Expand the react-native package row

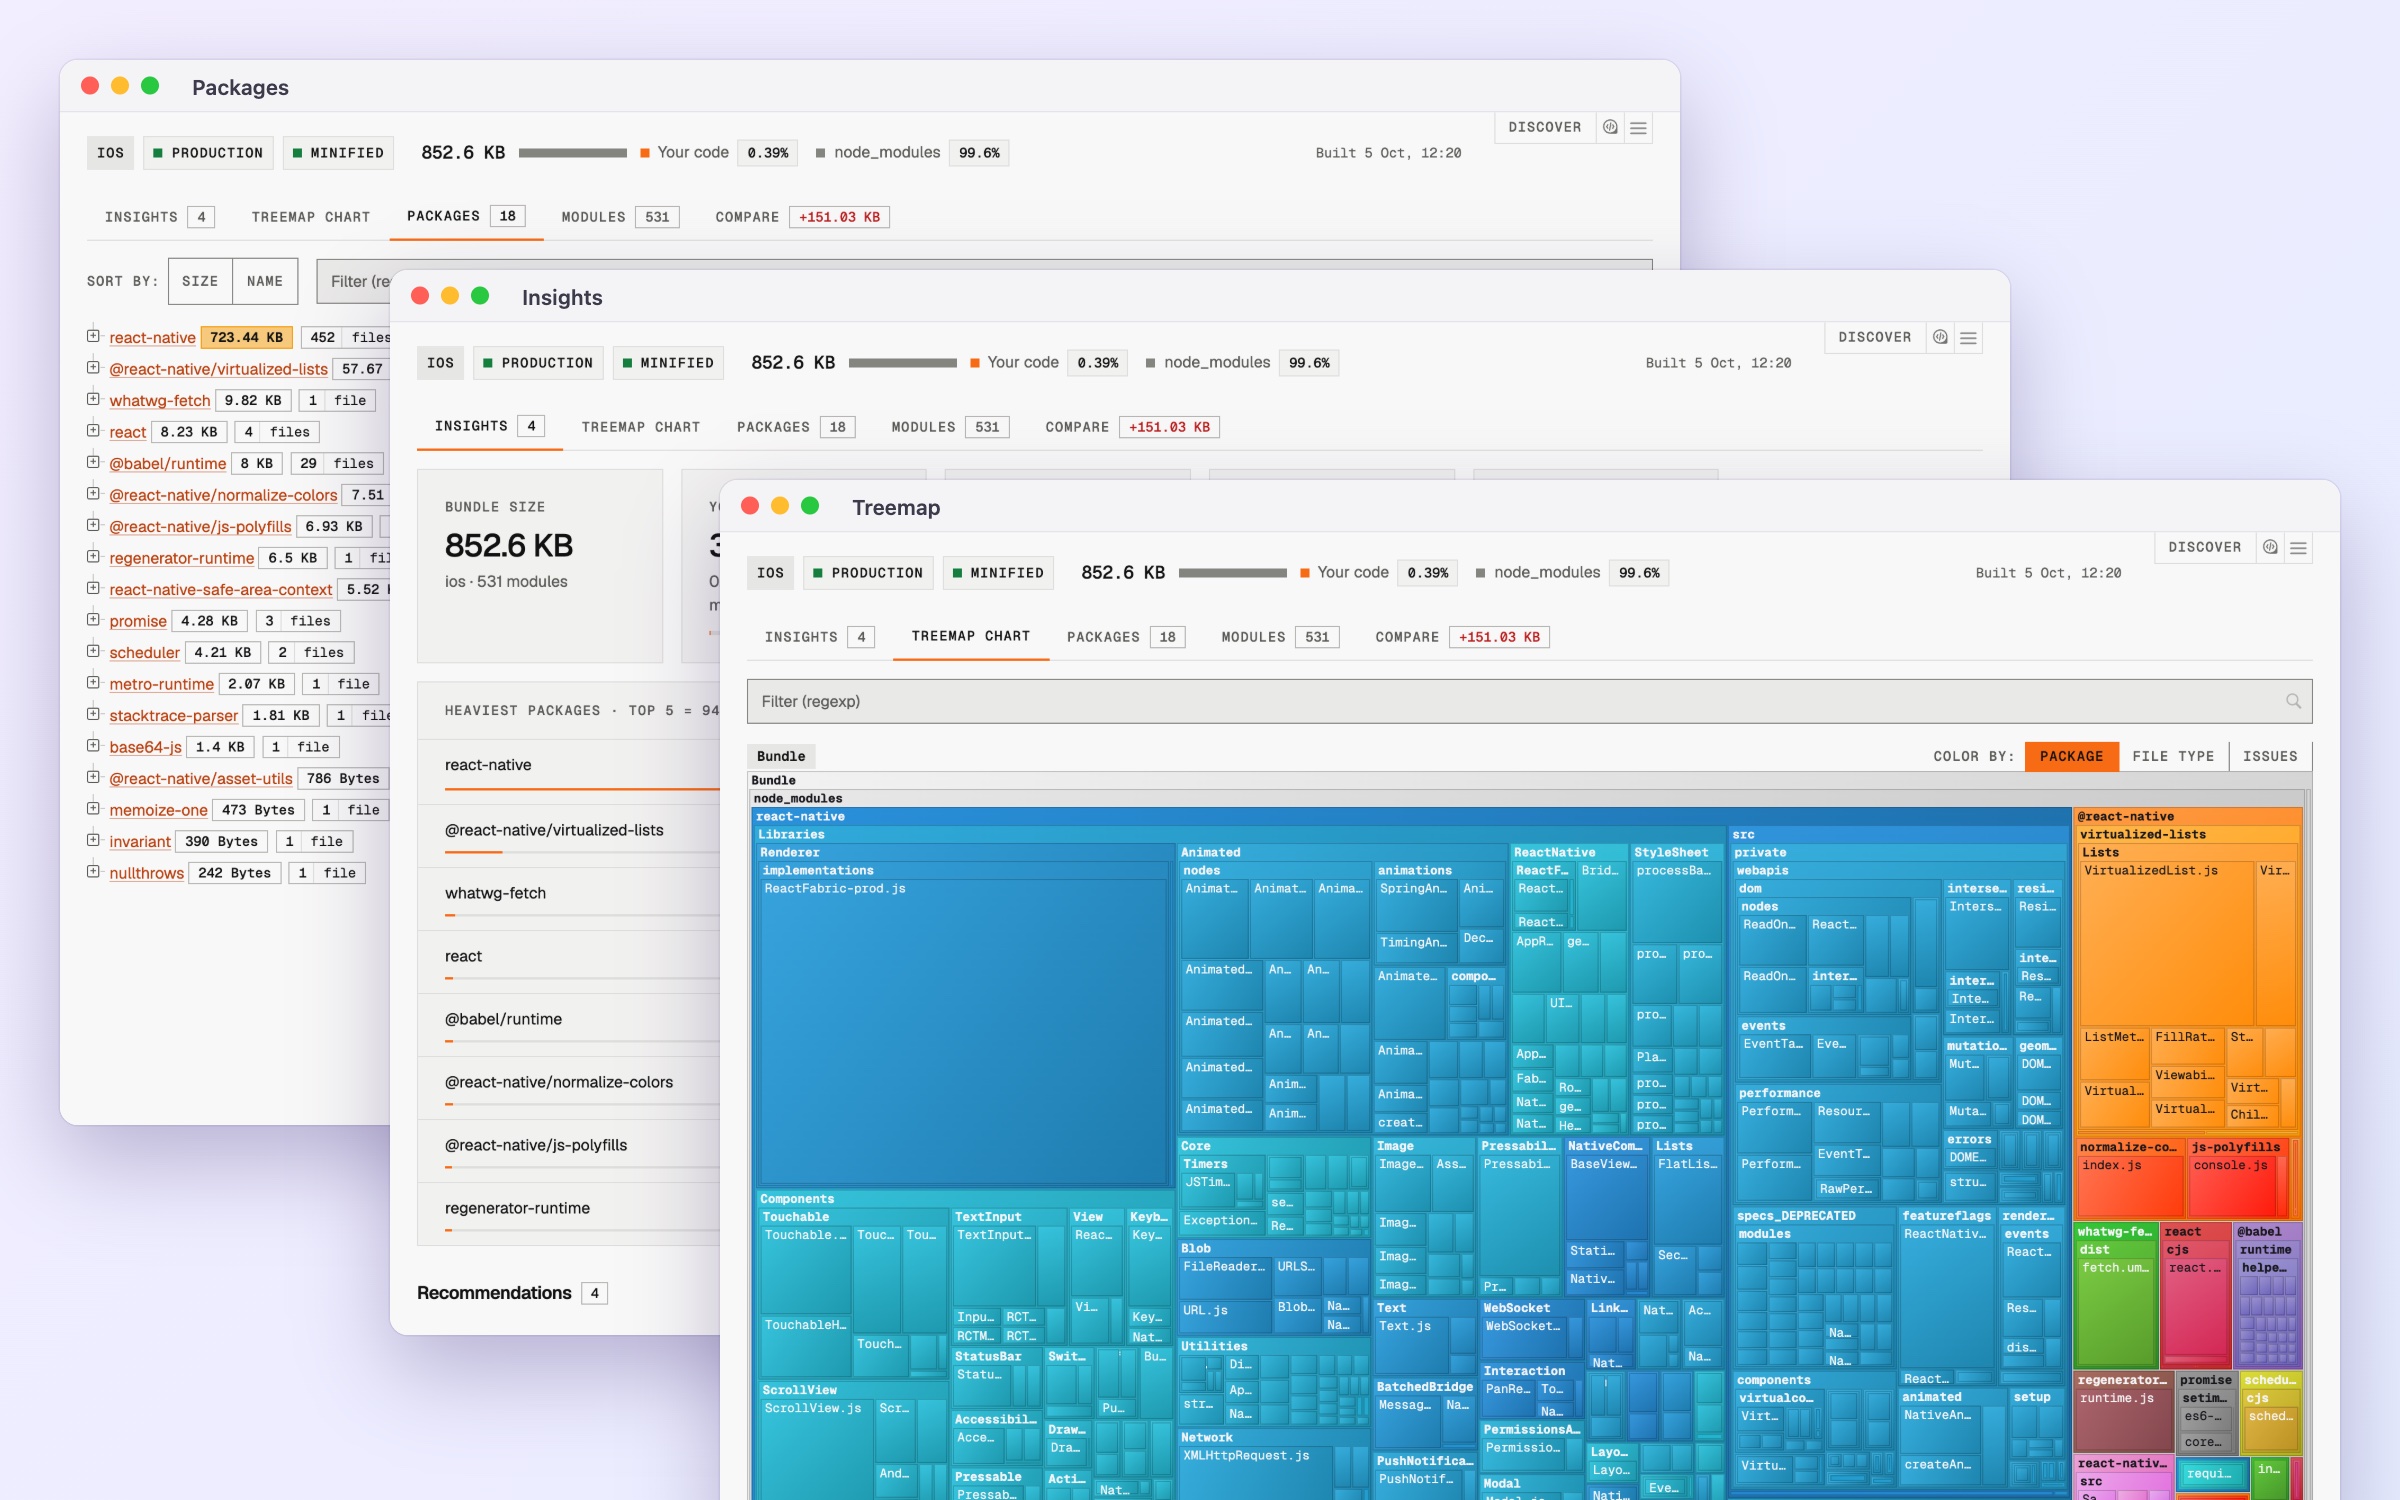click(x=93, y=336)
